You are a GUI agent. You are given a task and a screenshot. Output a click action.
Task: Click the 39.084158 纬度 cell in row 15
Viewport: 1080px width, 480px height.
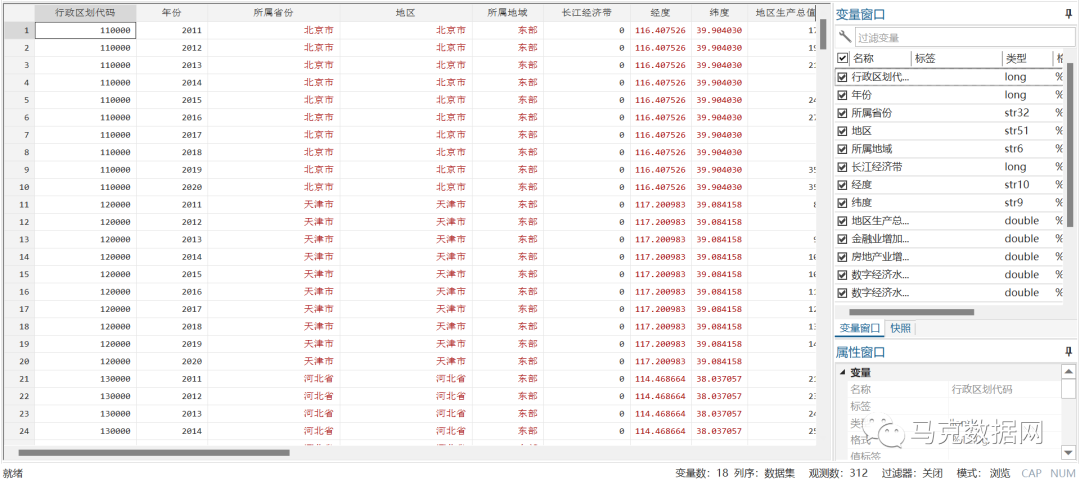point(719,274)
